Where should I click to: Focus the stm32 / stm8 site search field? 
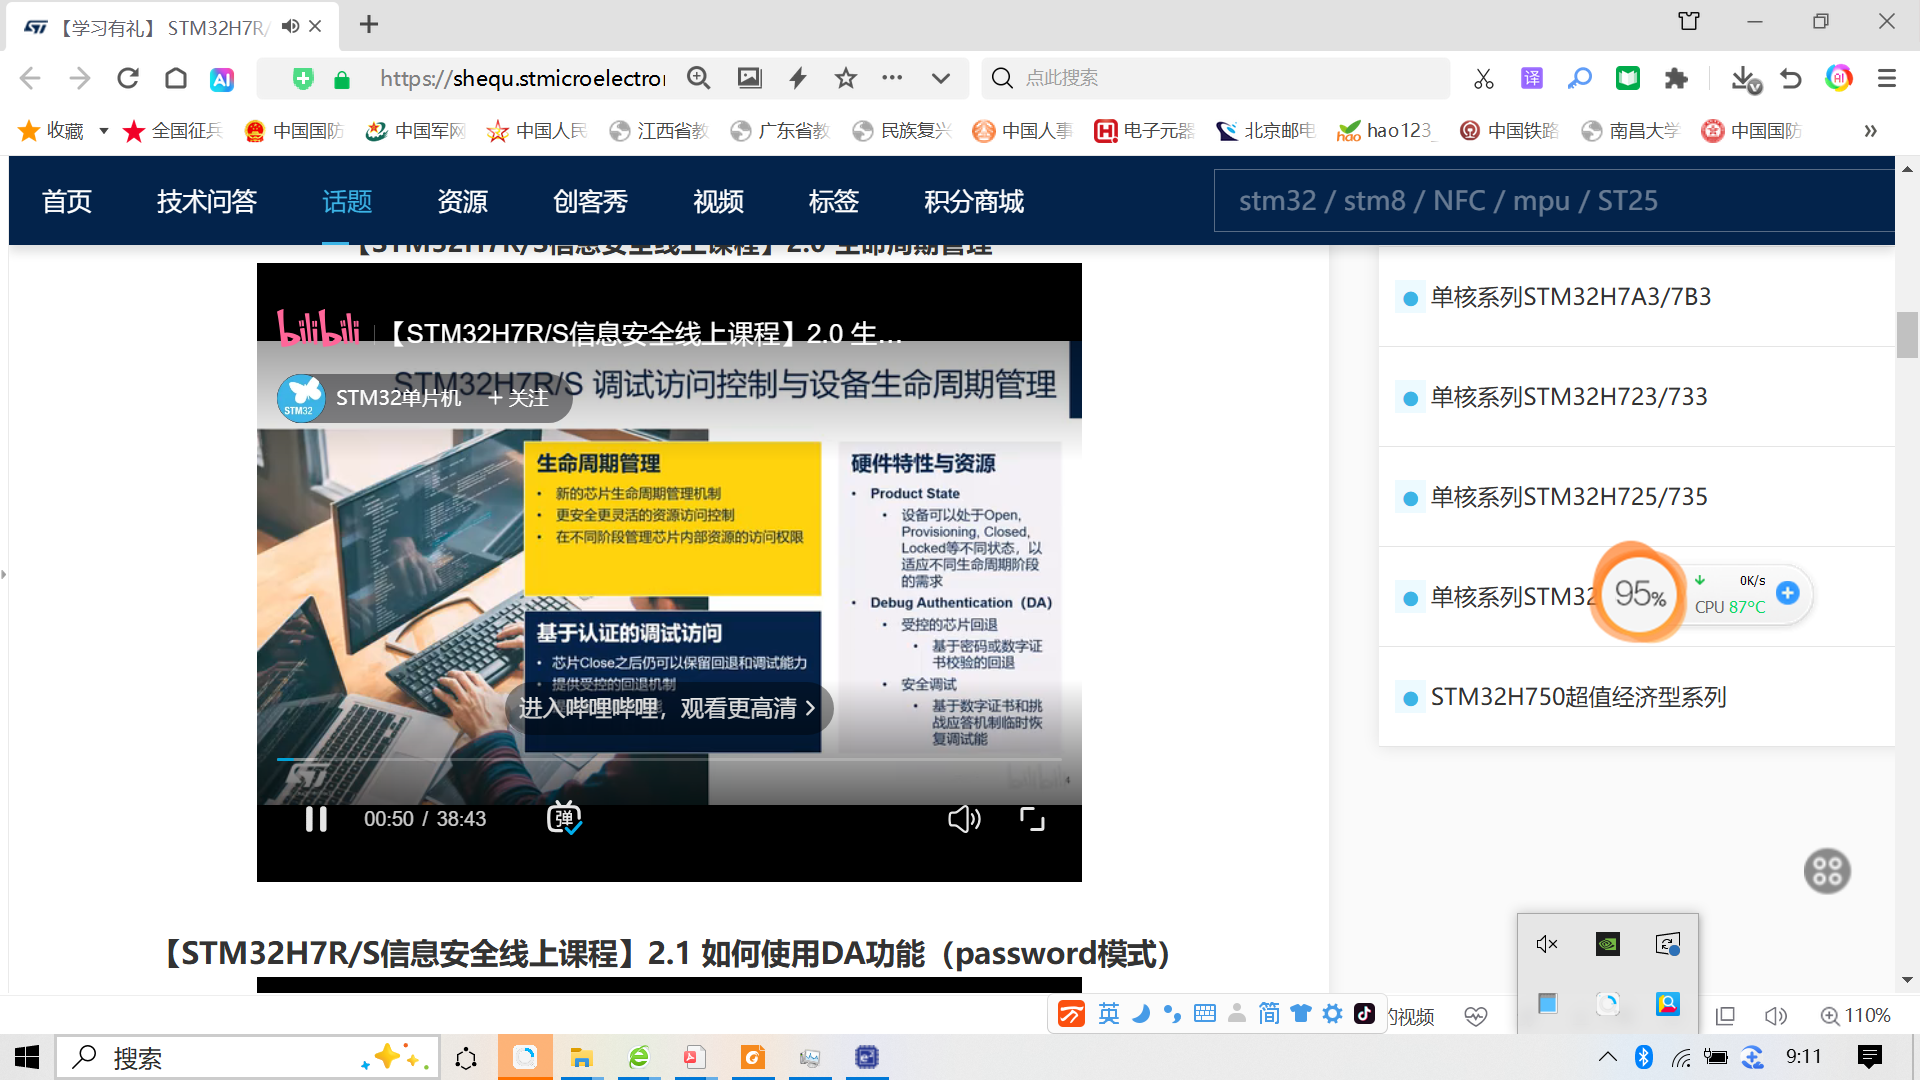click(x=1554, y=201)
